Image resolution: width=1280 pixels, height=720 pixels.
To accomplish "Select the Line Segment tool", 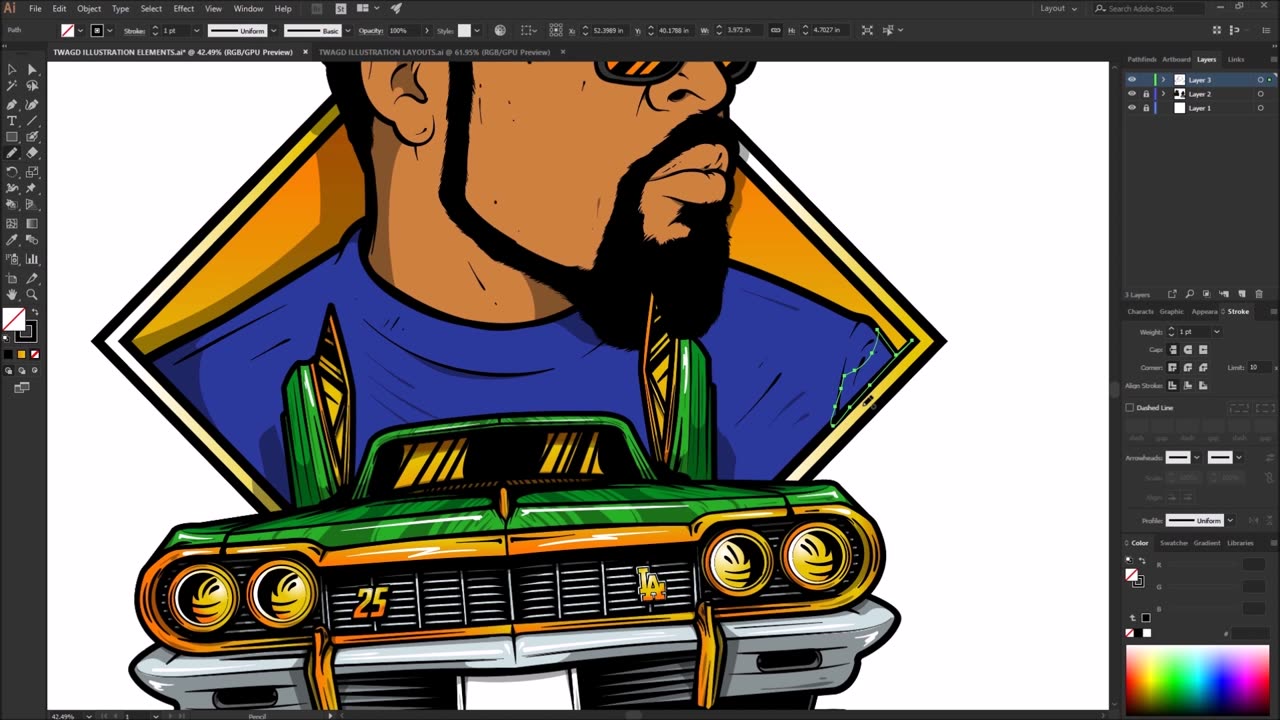I will point(32,121).
